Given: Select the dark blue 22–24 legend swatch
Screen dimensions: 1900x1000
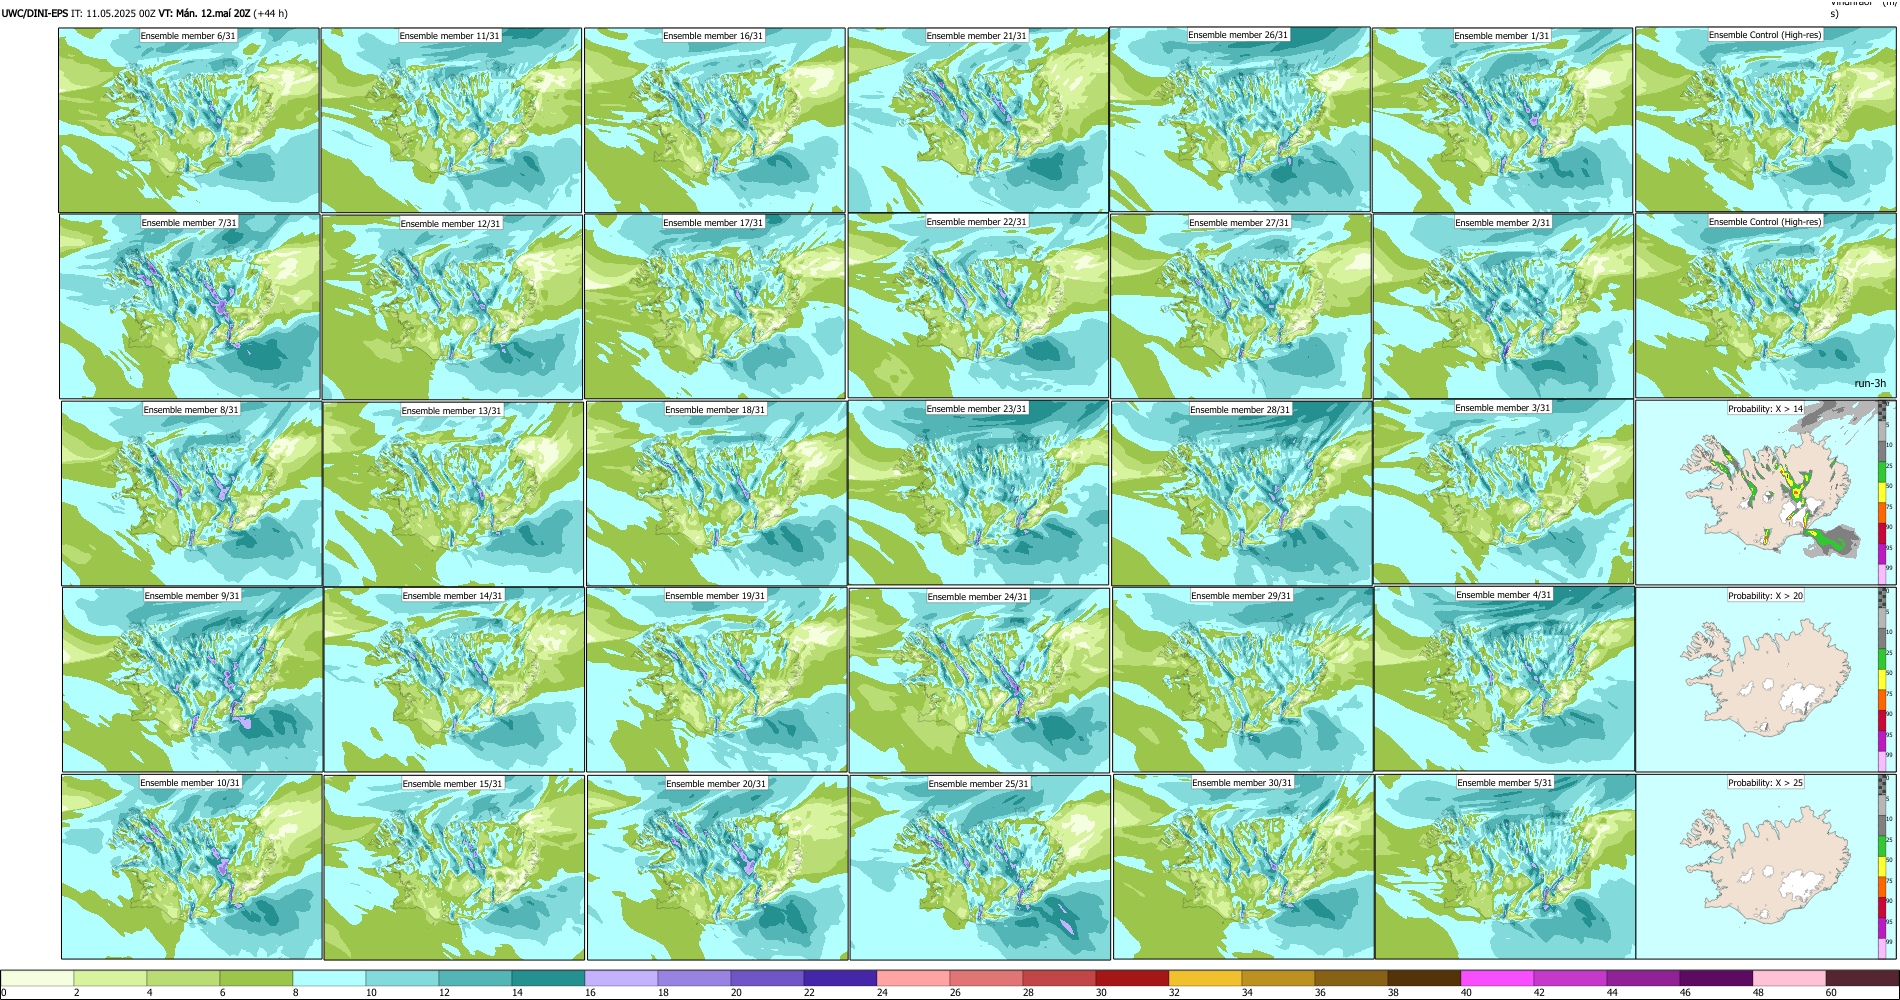Looking at the screenshot, I should [x=840, y=978].
